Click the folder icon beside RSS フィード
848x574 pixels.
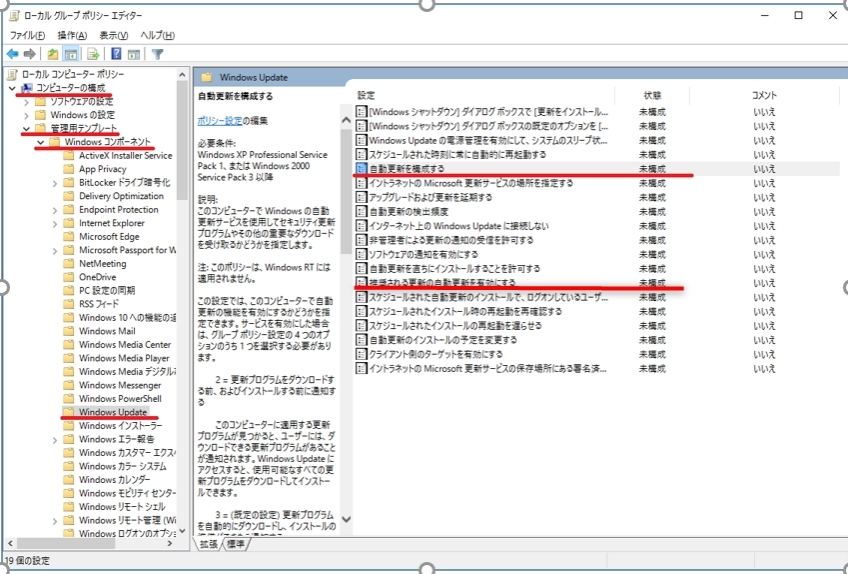pos(69,304)
